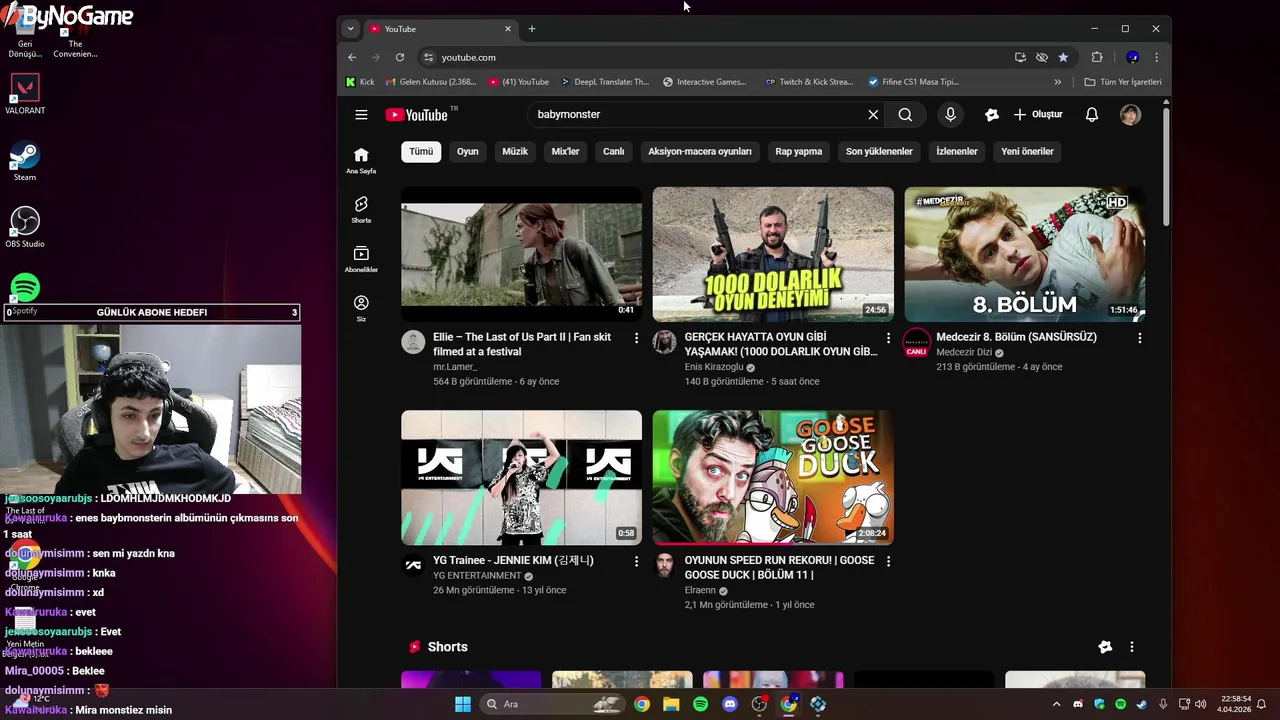Viewport: 1280px width, 720px height.
Task: Go back in Chrome
Action: 352,57
